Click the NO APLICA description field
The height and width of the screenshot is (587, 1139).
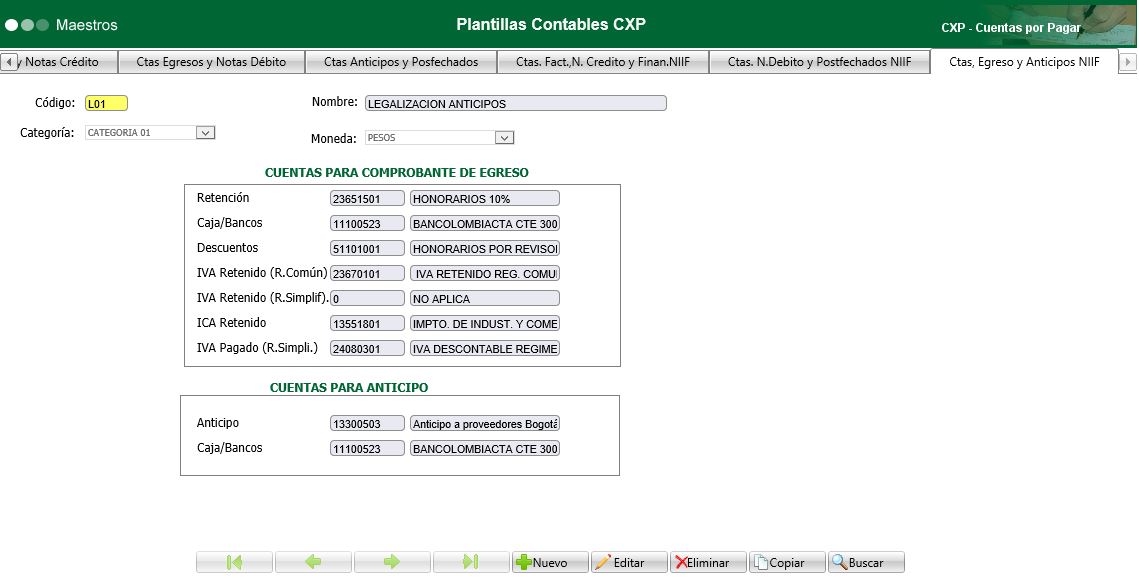(x=485, y=298)
